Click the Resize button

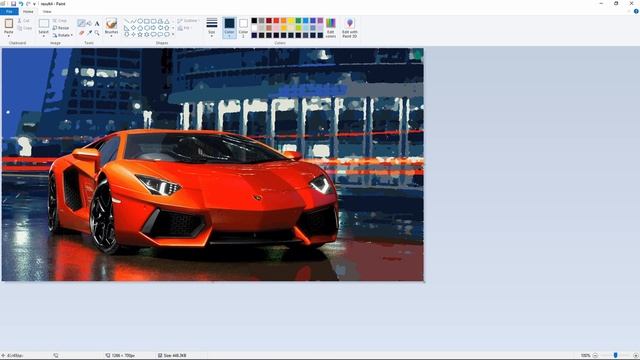pos(61,28)
